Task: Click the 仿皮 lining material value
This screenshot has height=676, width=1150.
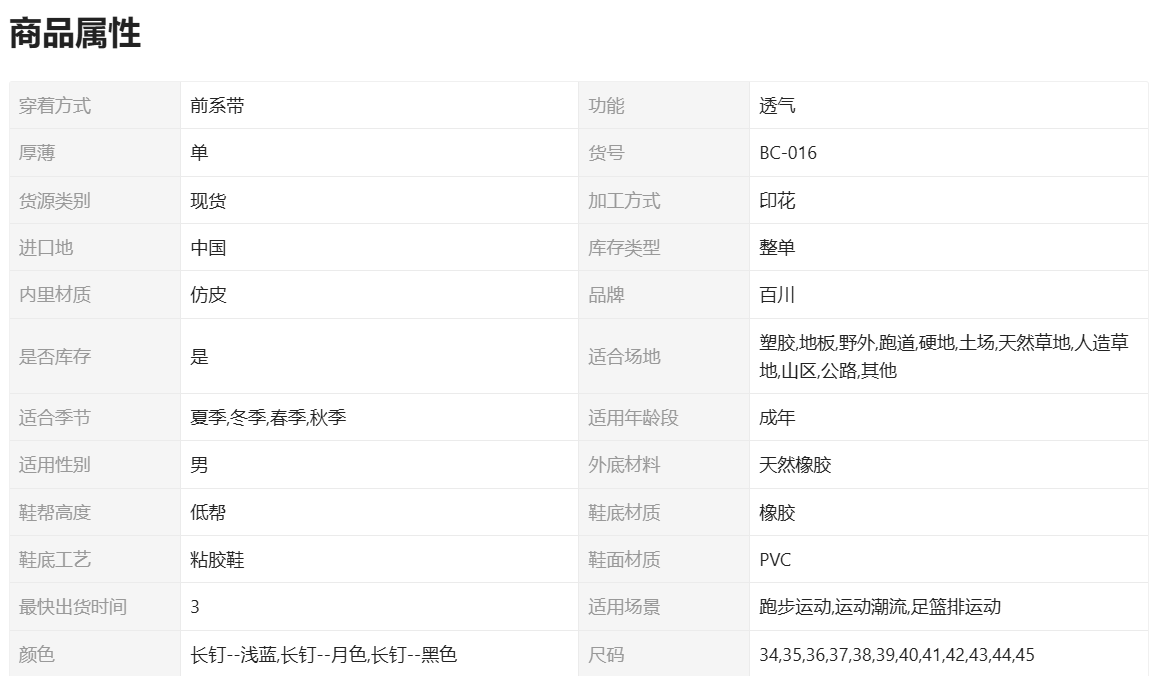Action: tap(208, 295)
